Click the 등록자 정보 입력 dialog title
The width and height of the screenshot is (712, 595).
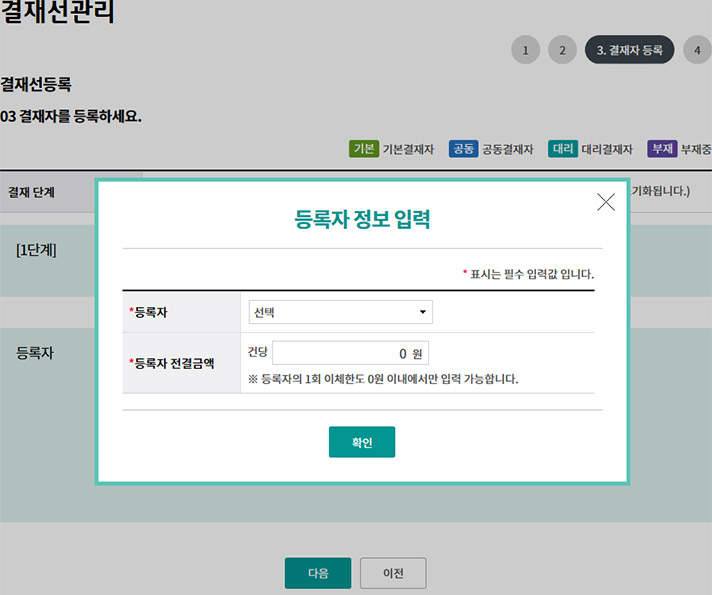pyautogui.click(x=362, y=219)
